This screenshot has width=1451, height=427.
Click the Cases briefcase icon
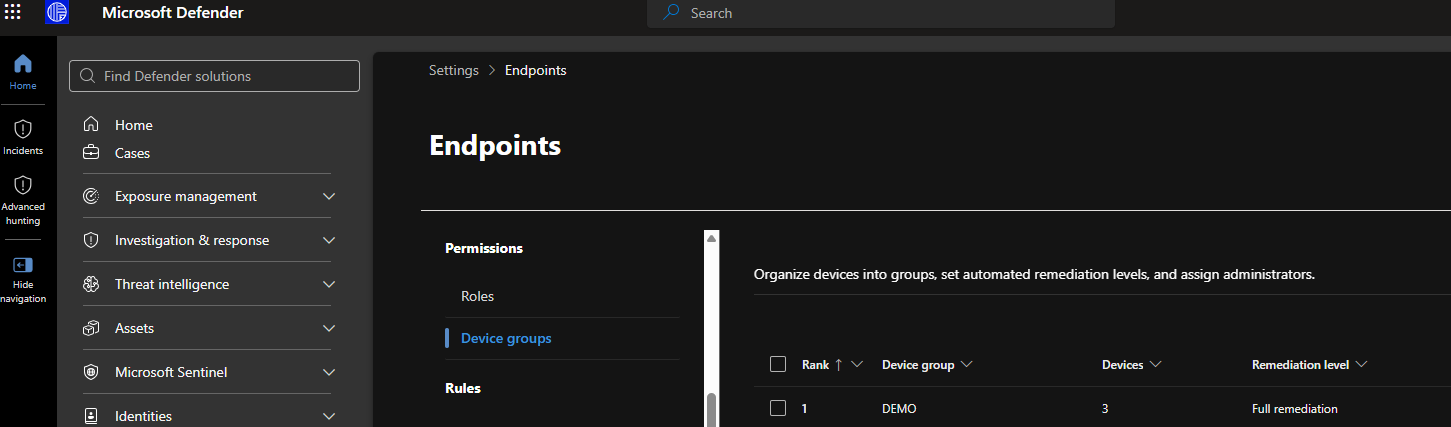click(91, 153)
